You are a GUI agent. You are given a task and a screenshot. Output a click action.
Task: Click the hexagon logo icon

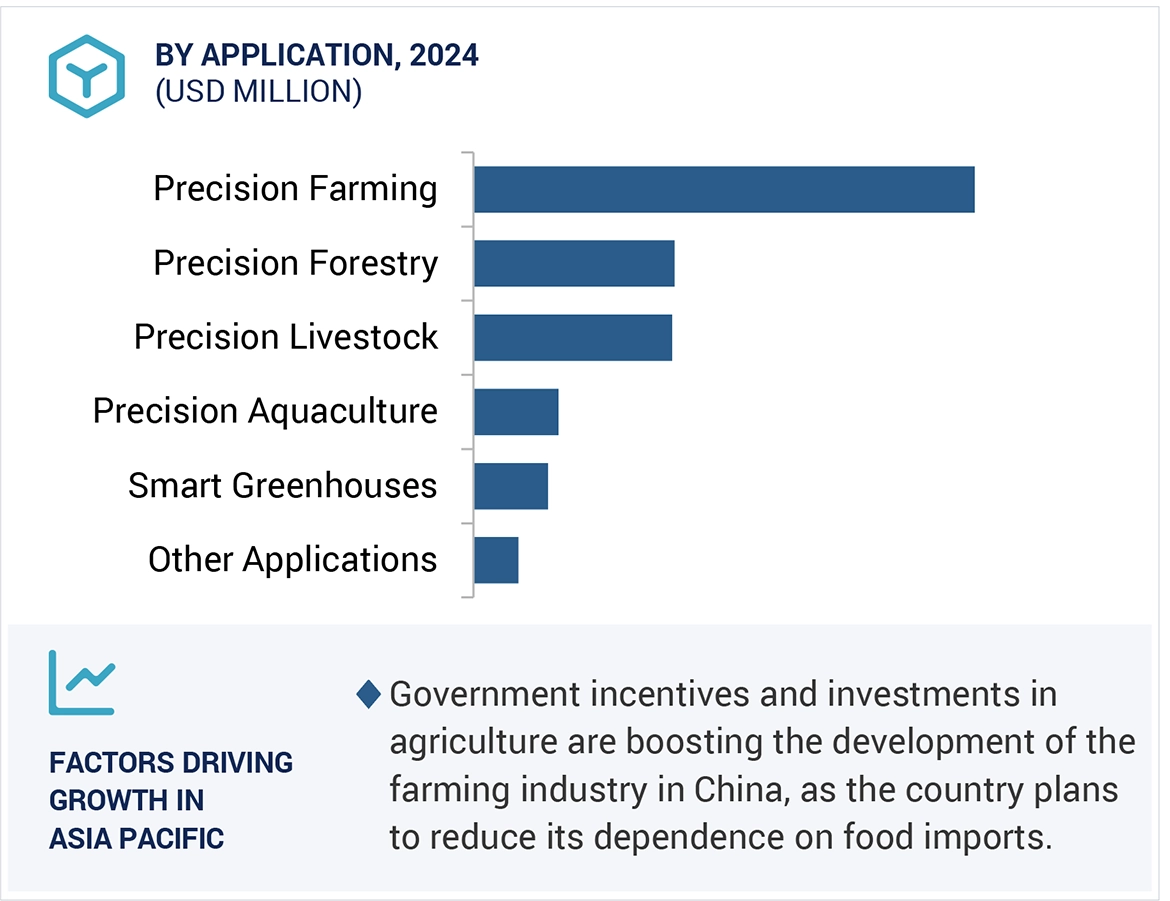pos(86,77)
